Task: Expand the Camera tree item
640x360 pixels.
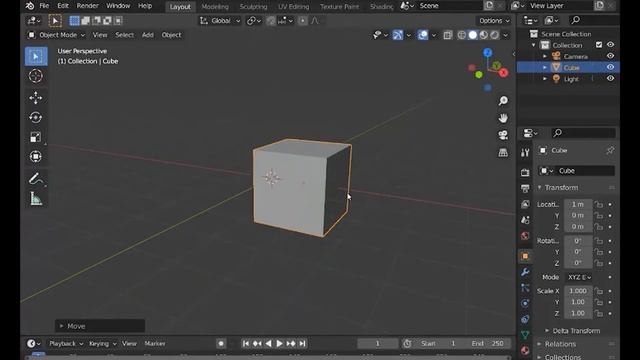Action: tap(545, 56)
